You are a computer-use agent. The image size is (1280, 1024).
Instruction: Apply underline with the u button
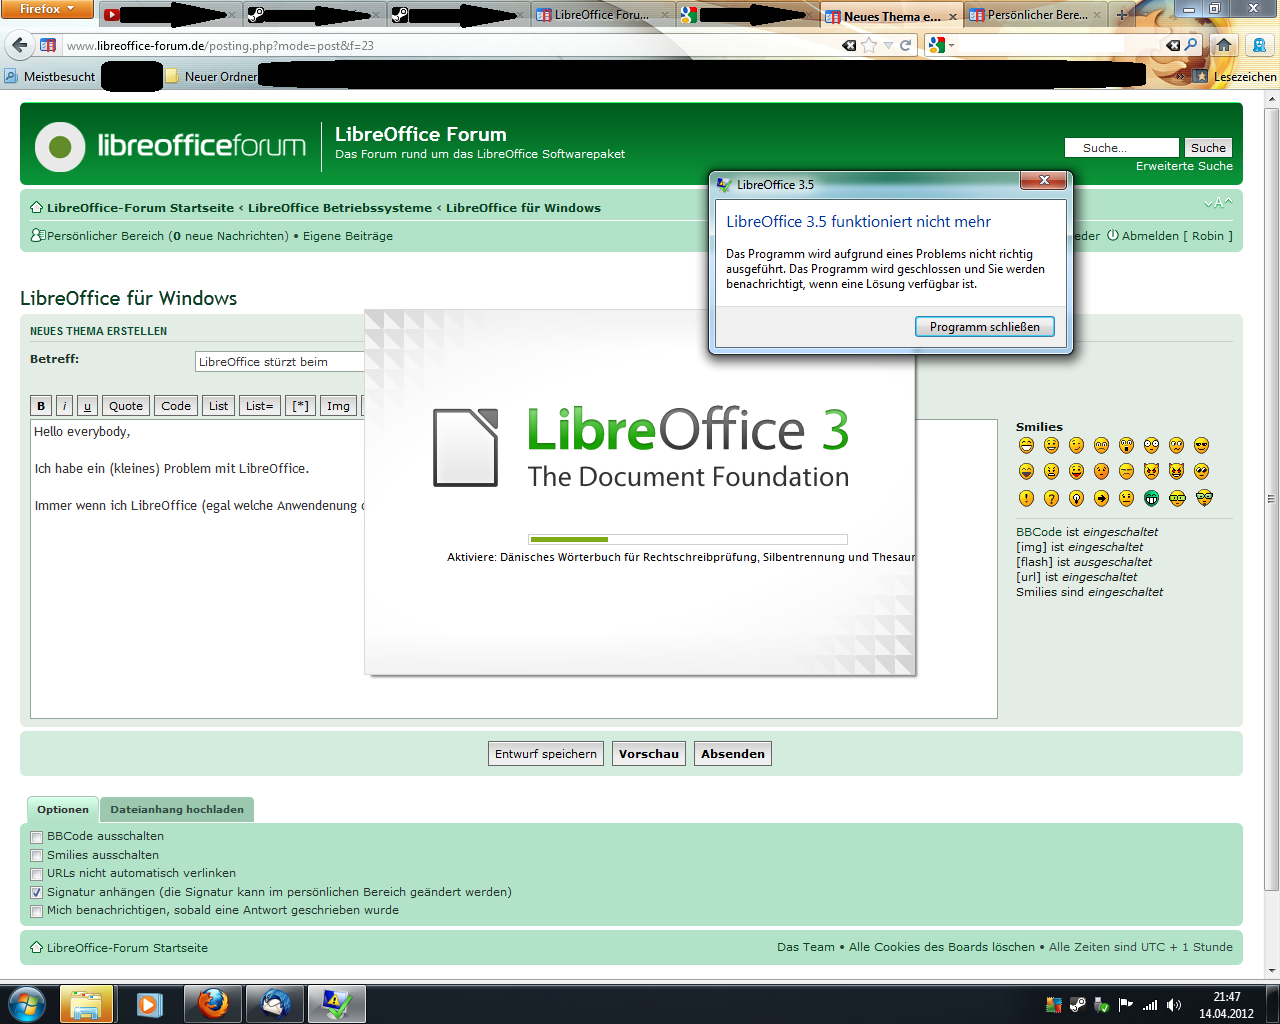tap(87, 406)
